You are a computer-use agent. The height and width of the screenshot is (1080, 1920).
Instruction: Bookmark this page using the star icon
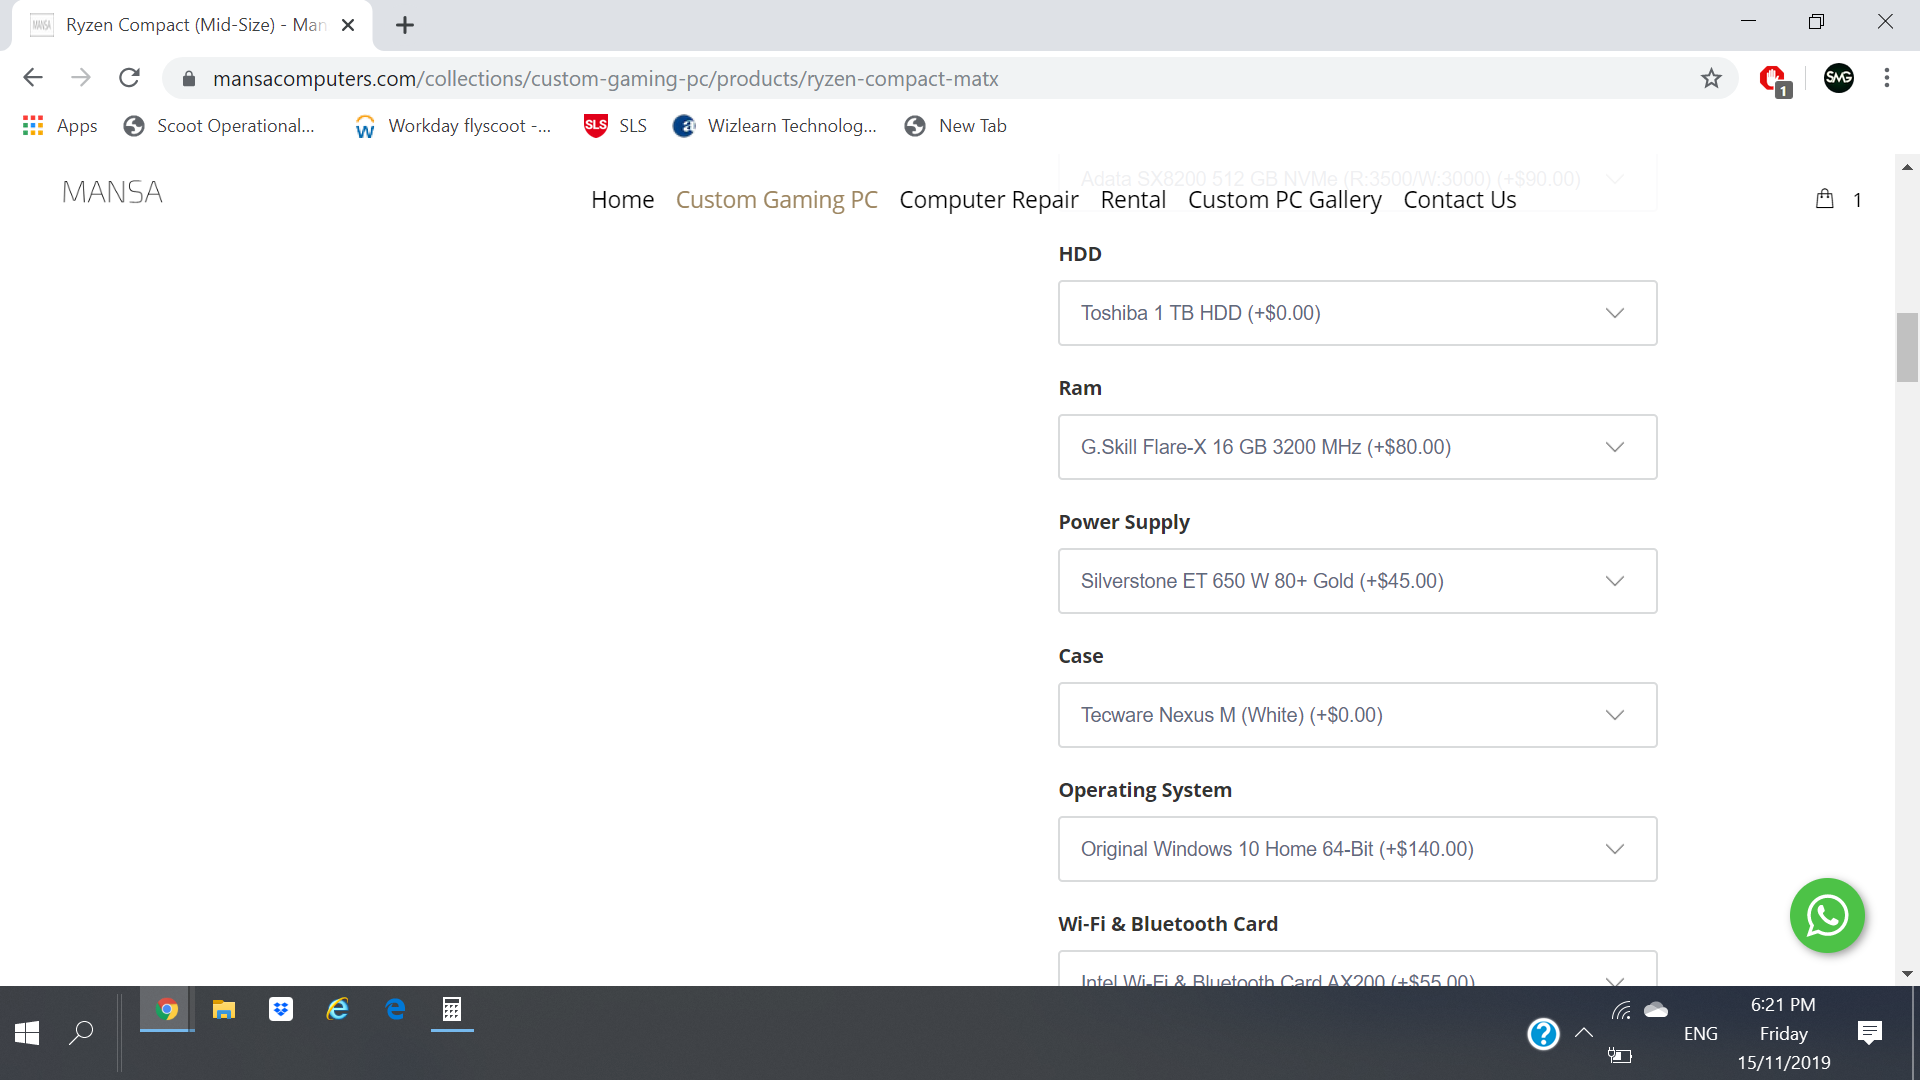[x=1711, y=78]
